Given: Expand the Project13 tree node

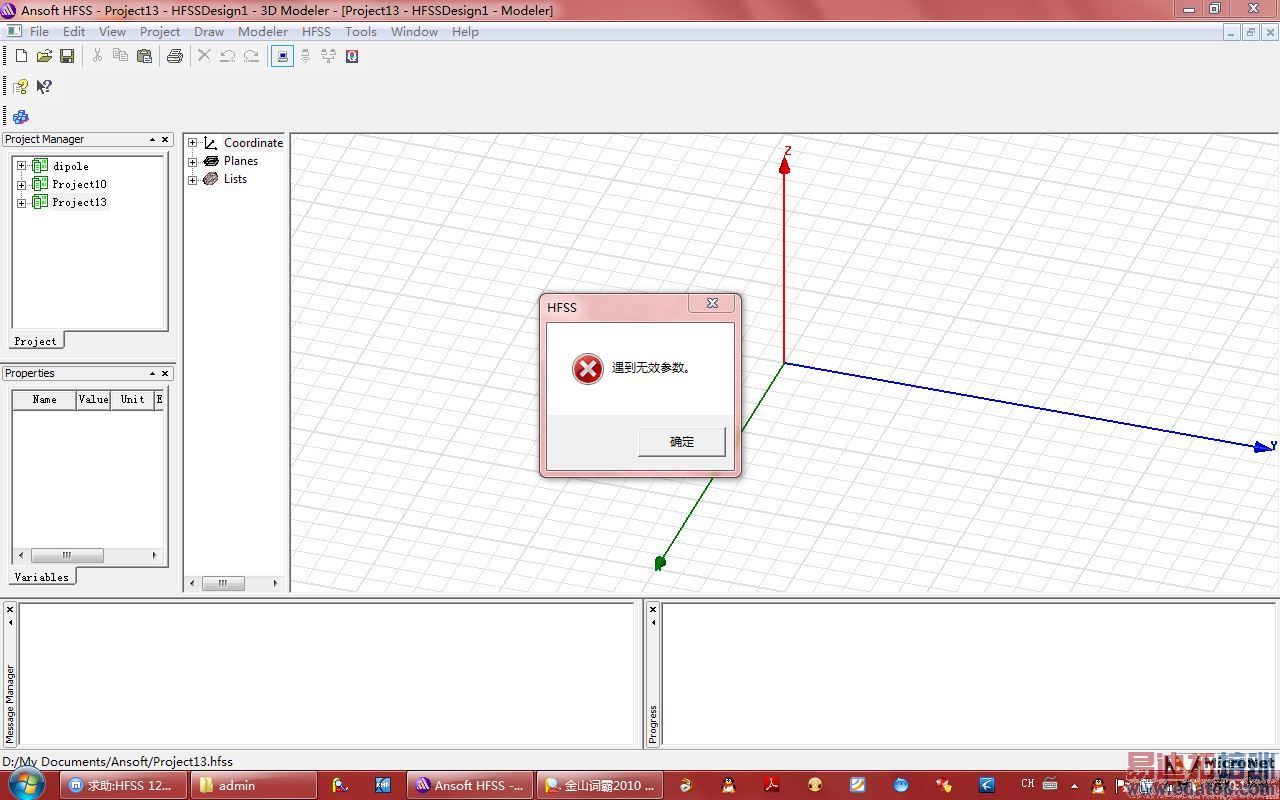Looking at the screenshot, I should click(x=21, y=203).
